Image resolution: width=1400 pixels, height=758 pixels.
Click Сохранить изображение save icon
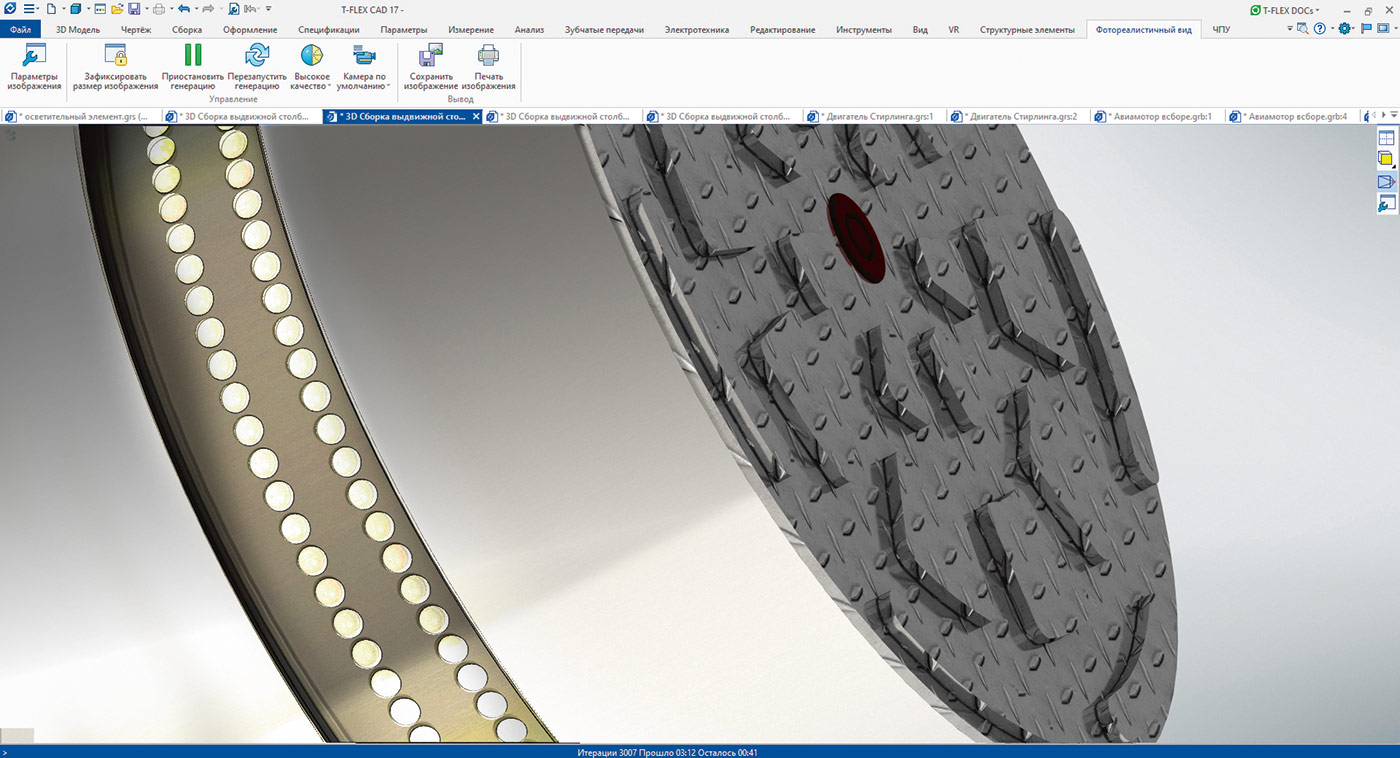[431, 55]
